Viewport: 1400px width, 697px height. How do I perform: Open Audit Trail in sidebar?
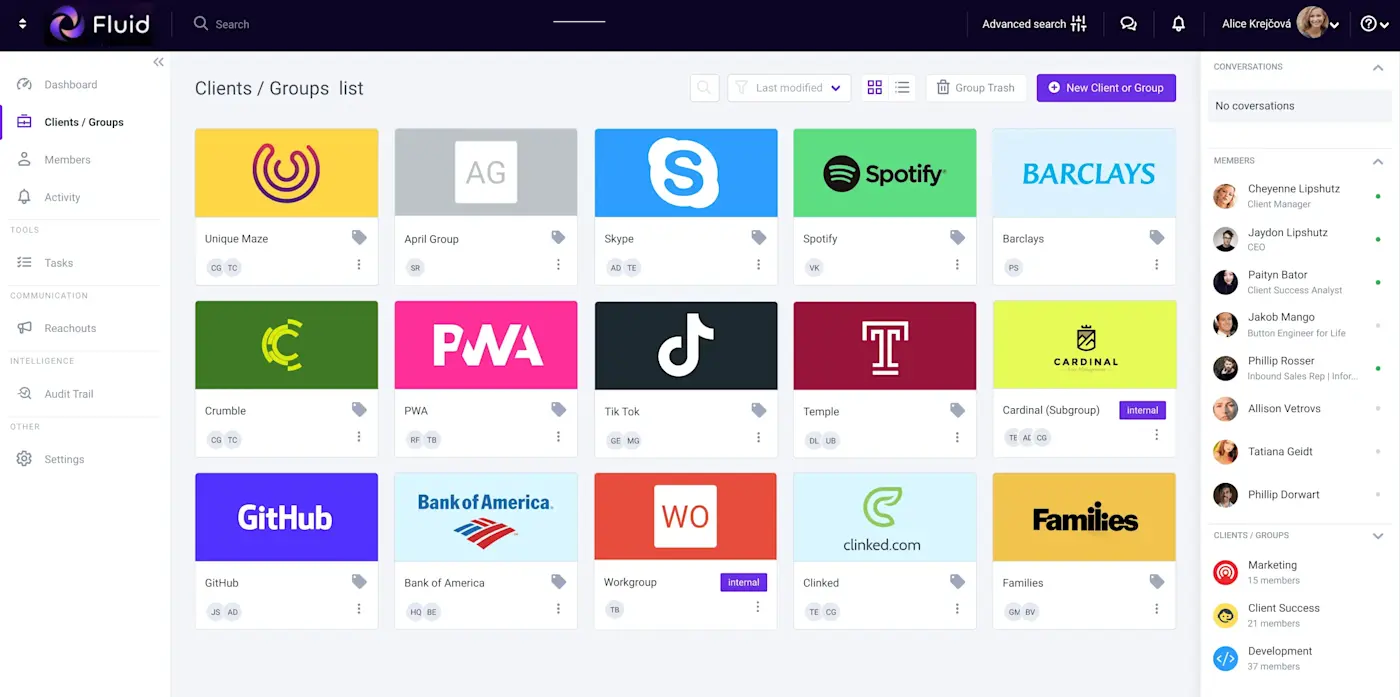tap(68, 394)
